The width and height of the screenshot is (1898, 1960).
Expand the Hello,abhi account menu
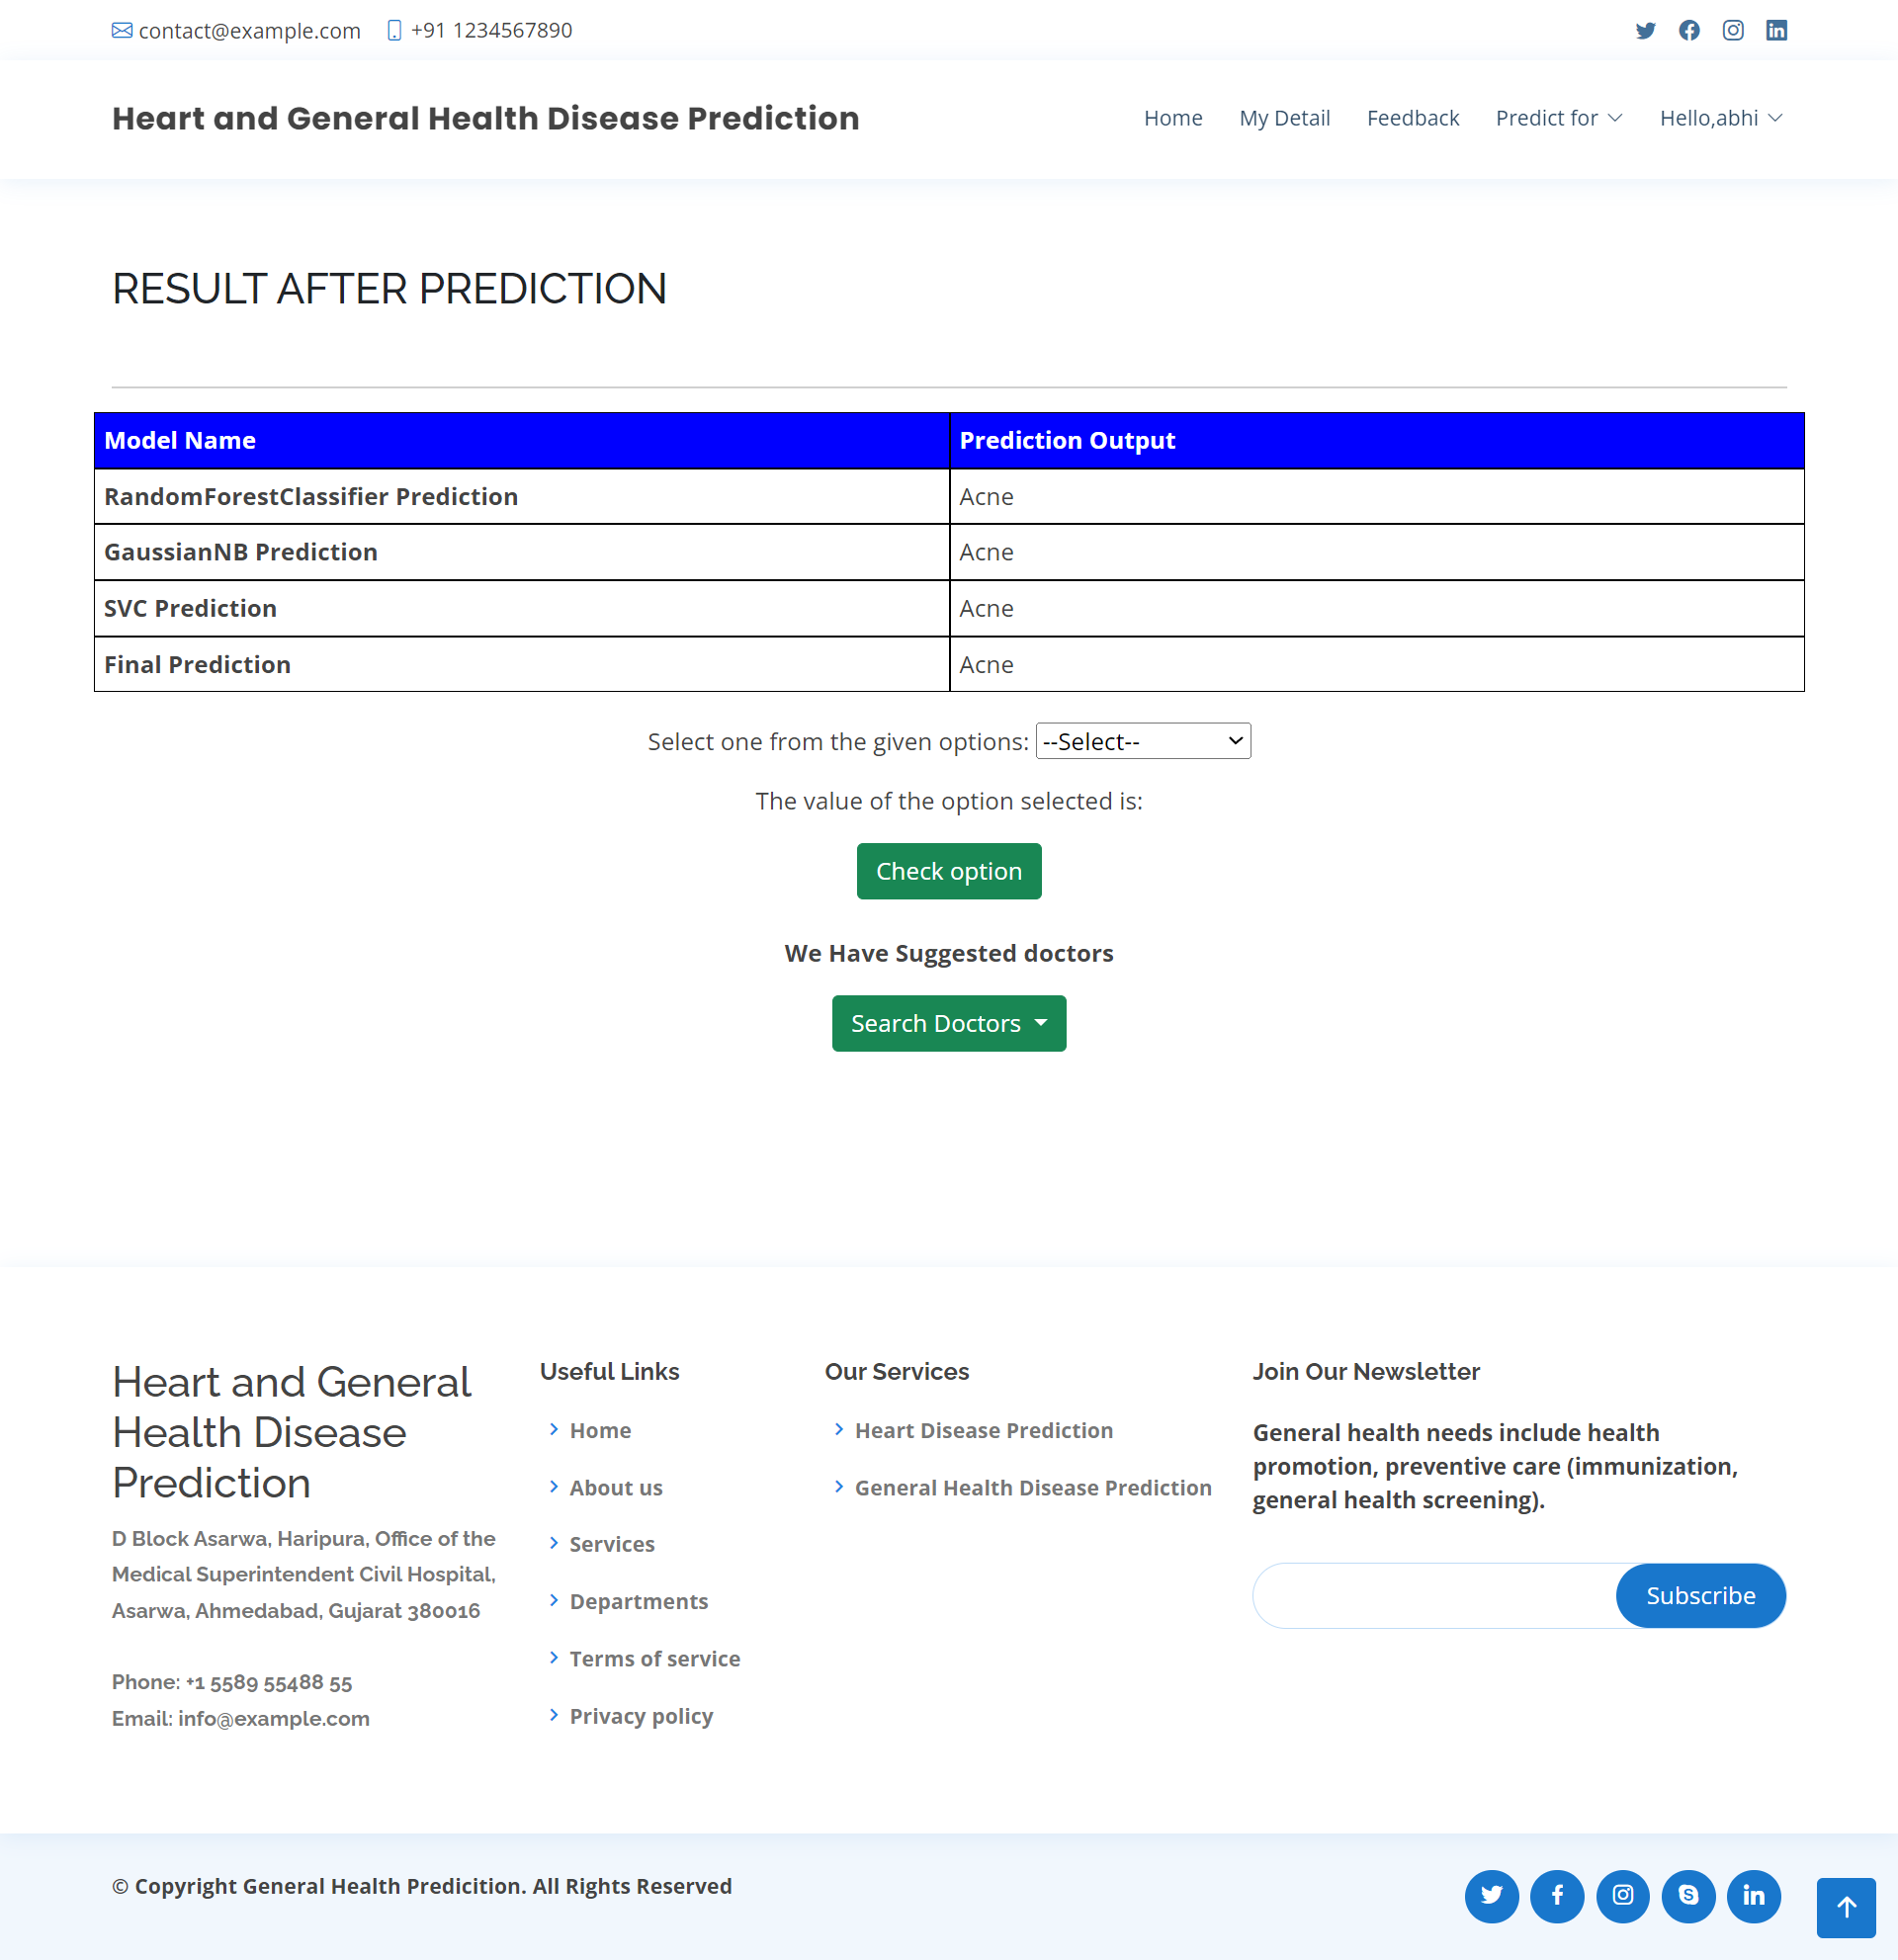(1720, 118)
